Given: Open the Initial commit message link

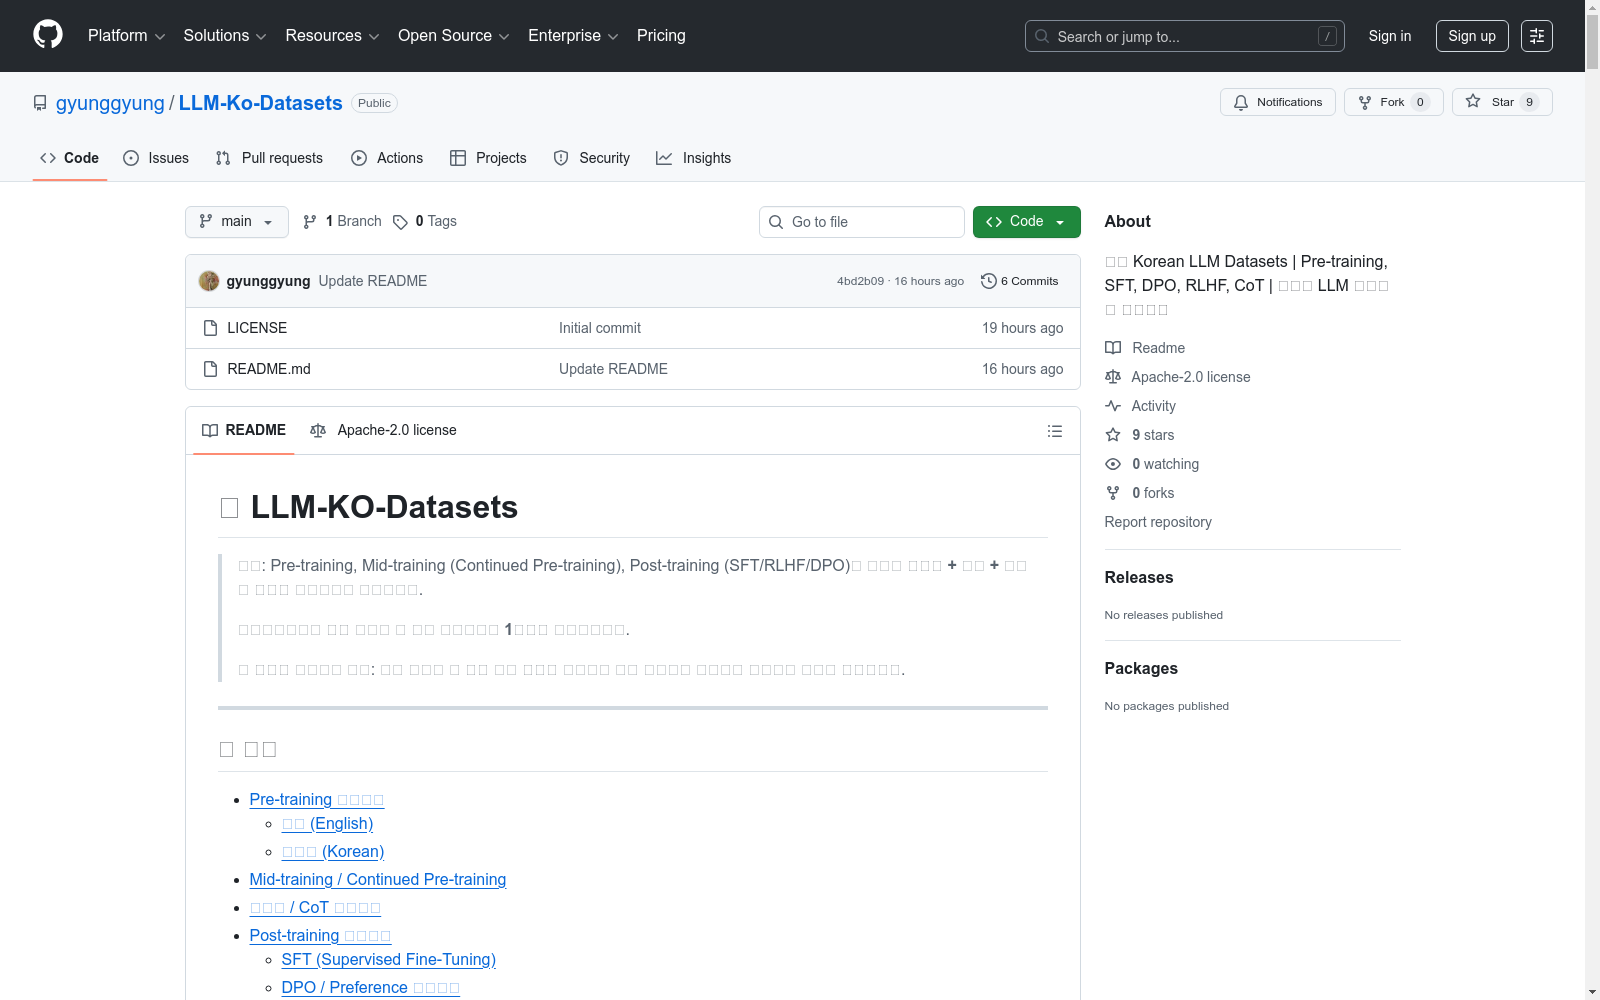Looking at the screenshot, I should (x=600, y=328).
